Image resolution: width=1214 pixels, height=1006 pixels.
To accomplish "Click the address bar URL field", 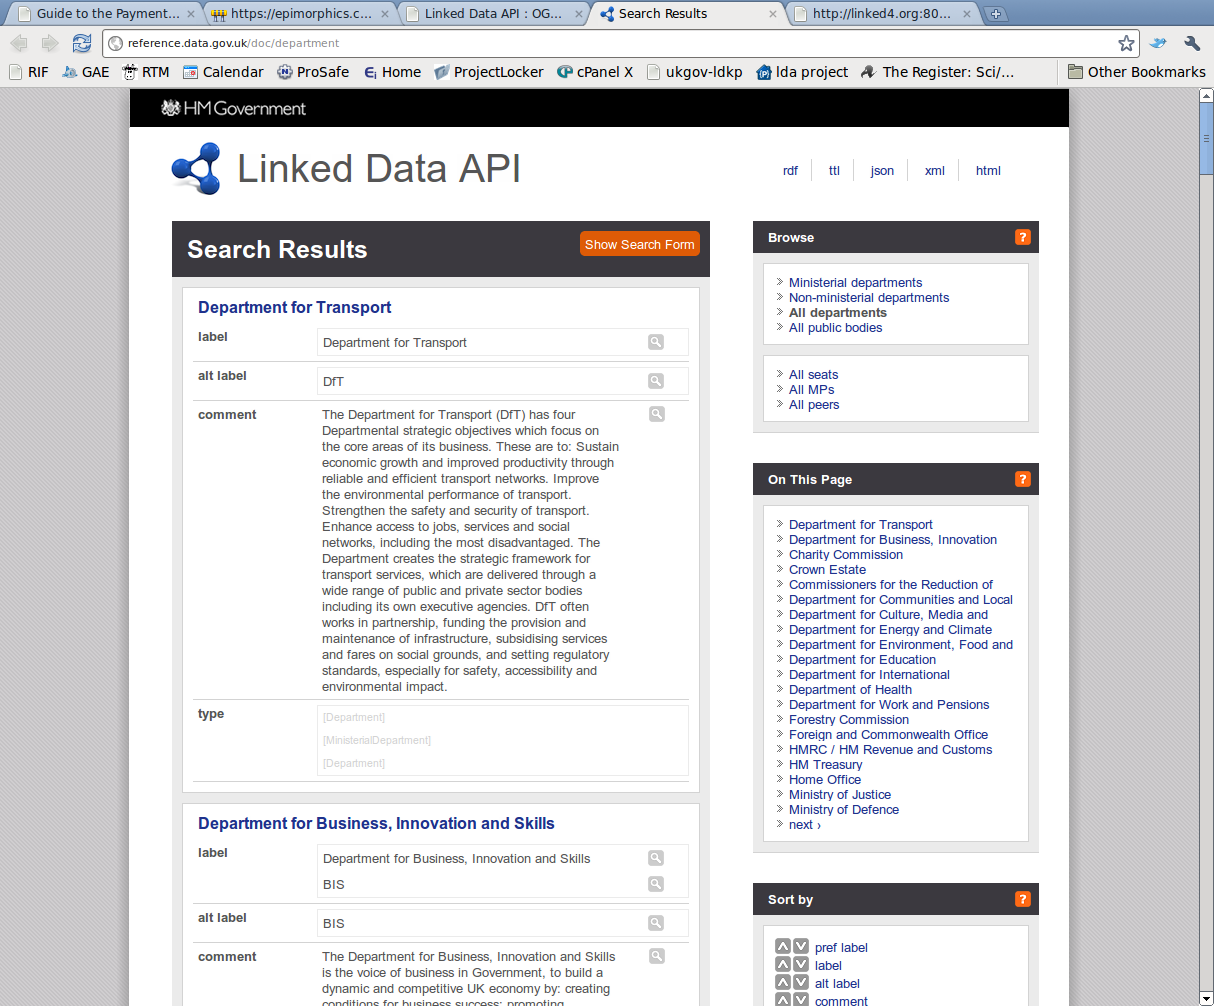I will (600, 43).
